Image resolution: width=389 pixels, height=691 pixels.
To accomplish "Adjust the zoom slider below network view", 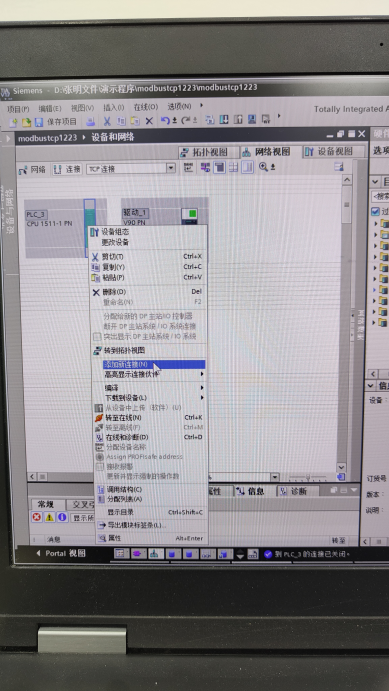I will pyautogui.click(x=308, y=478).
